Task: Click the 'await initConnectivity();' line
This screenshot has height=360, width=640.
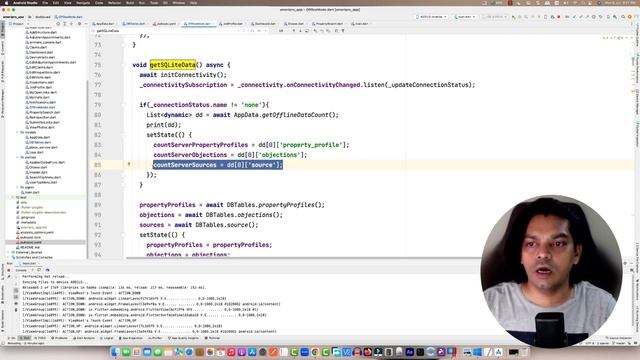Action: click(183, 75)
